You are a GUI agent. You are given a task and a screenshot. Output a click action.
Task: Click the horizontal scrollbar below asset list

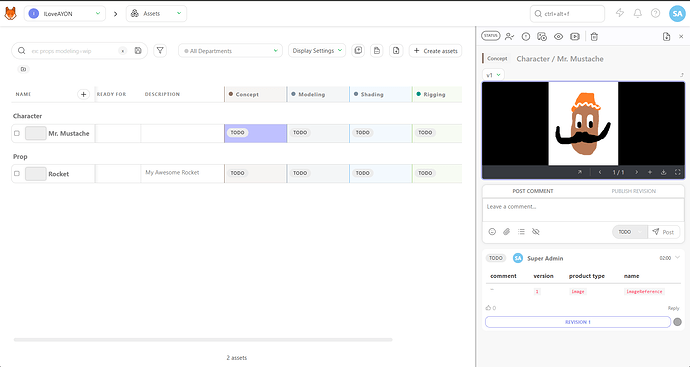click(203, 340)
